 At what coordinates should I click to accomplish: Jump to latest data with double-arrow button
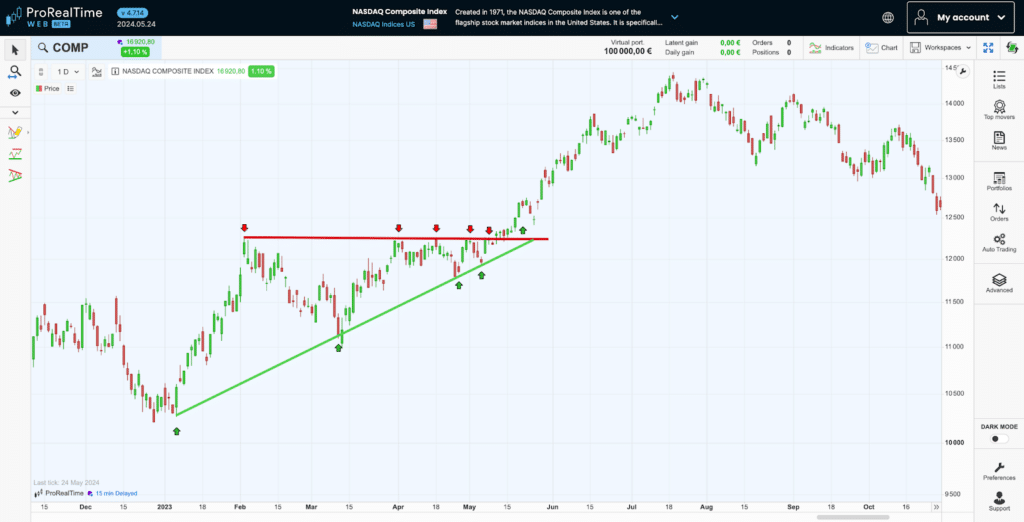point(936,507)
